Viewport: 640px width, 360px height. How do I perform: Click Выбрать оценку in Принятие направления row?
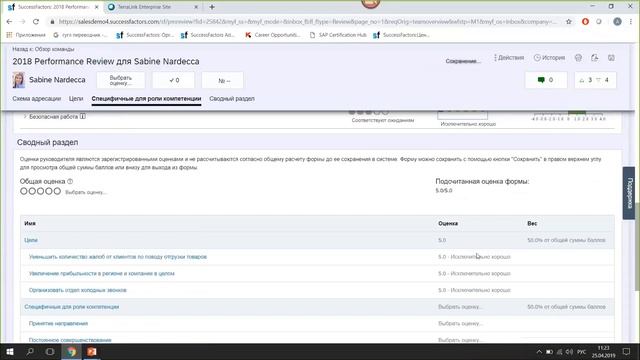click(x=460, y=323)
